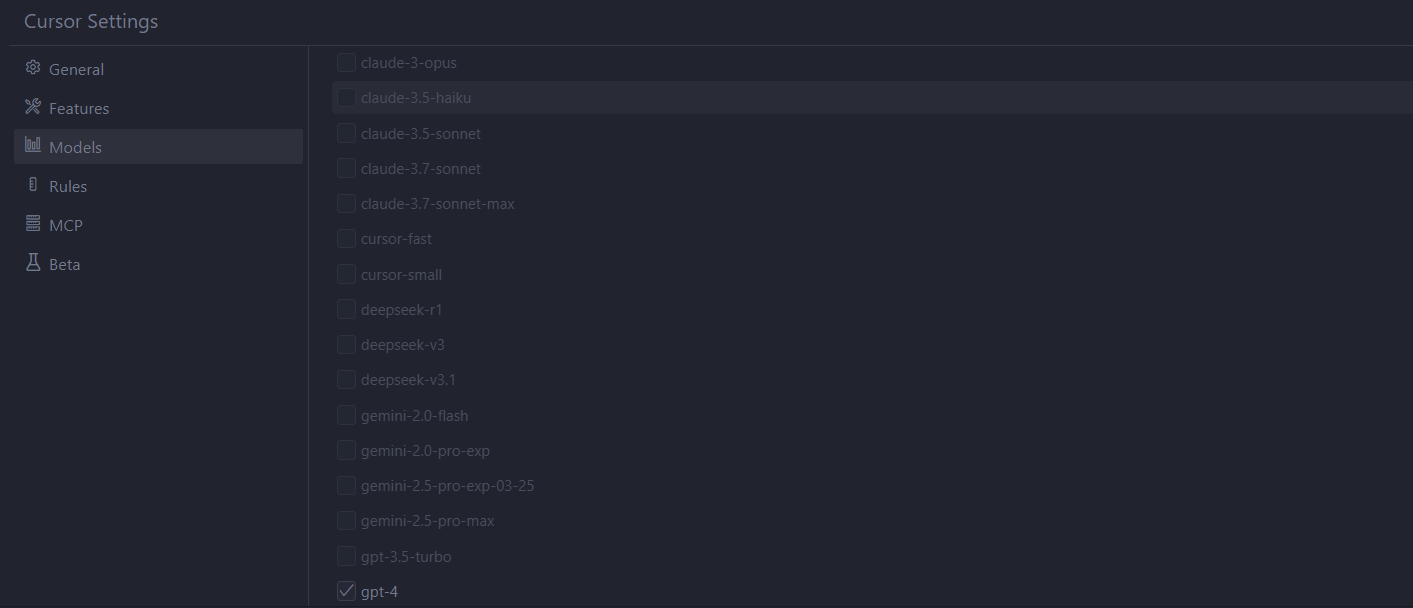Check the claude-3.5-haiku model checkbox

pos(346,98)
